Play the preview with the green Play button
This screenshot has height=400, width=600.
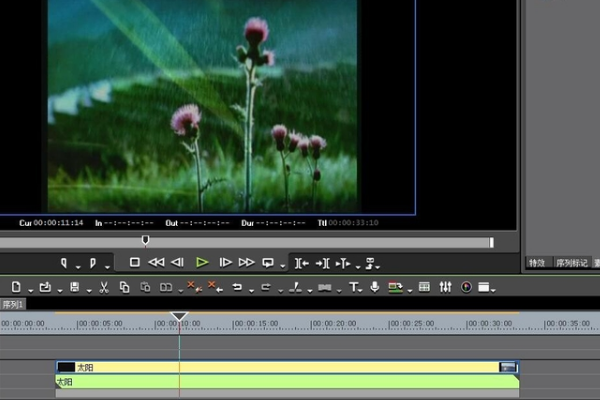202,263
